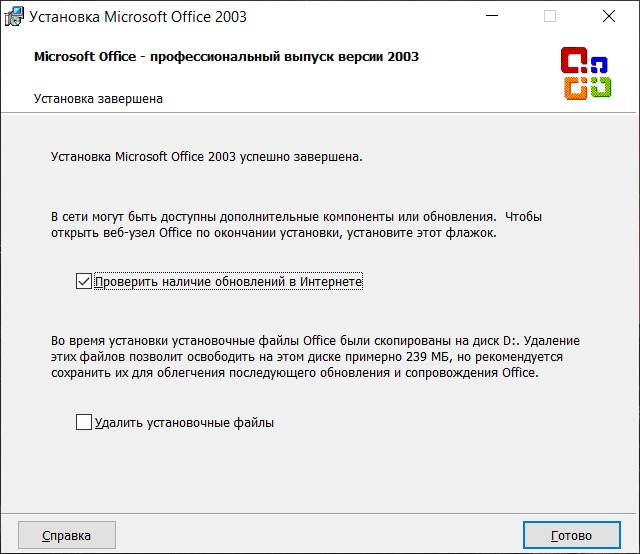The height and width of the screenshot is (554, 640).
Task: Click the disabled maximize button
Action: coord(550,16)
